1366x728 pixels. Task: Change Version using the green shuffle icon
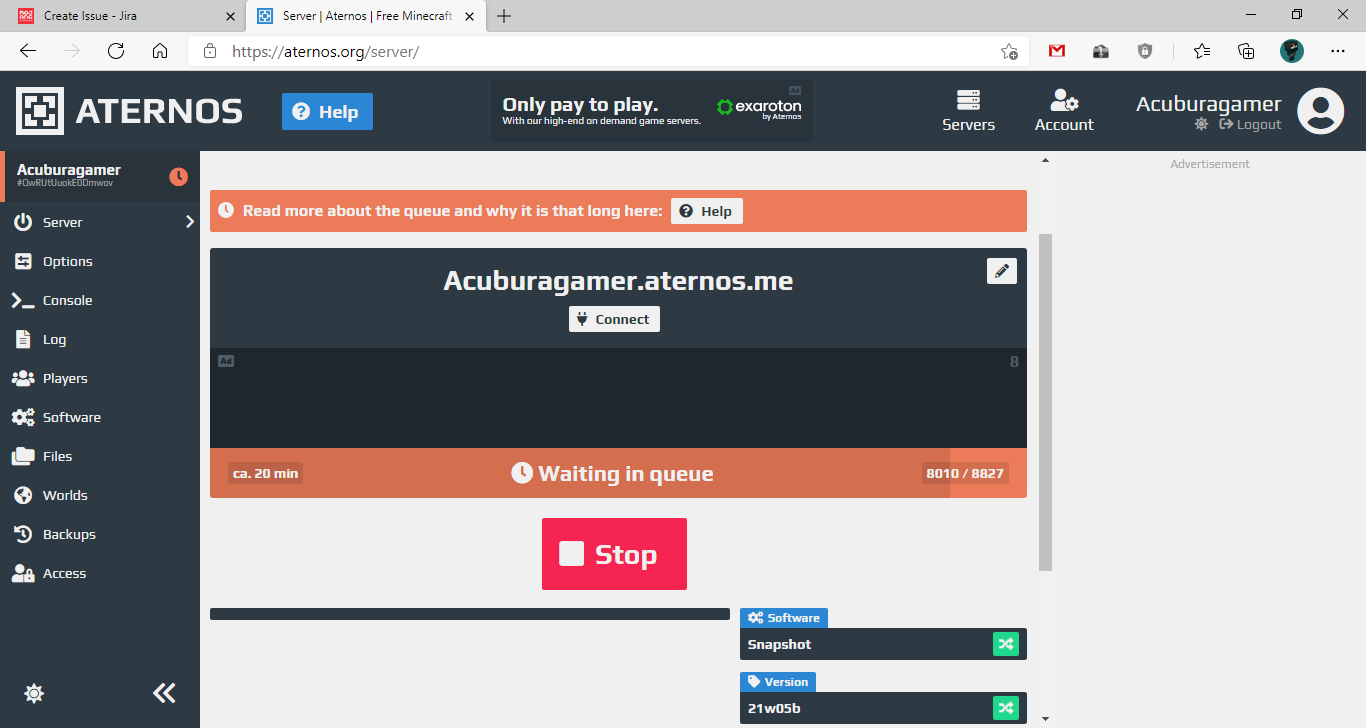click(x=1006, y=708)
